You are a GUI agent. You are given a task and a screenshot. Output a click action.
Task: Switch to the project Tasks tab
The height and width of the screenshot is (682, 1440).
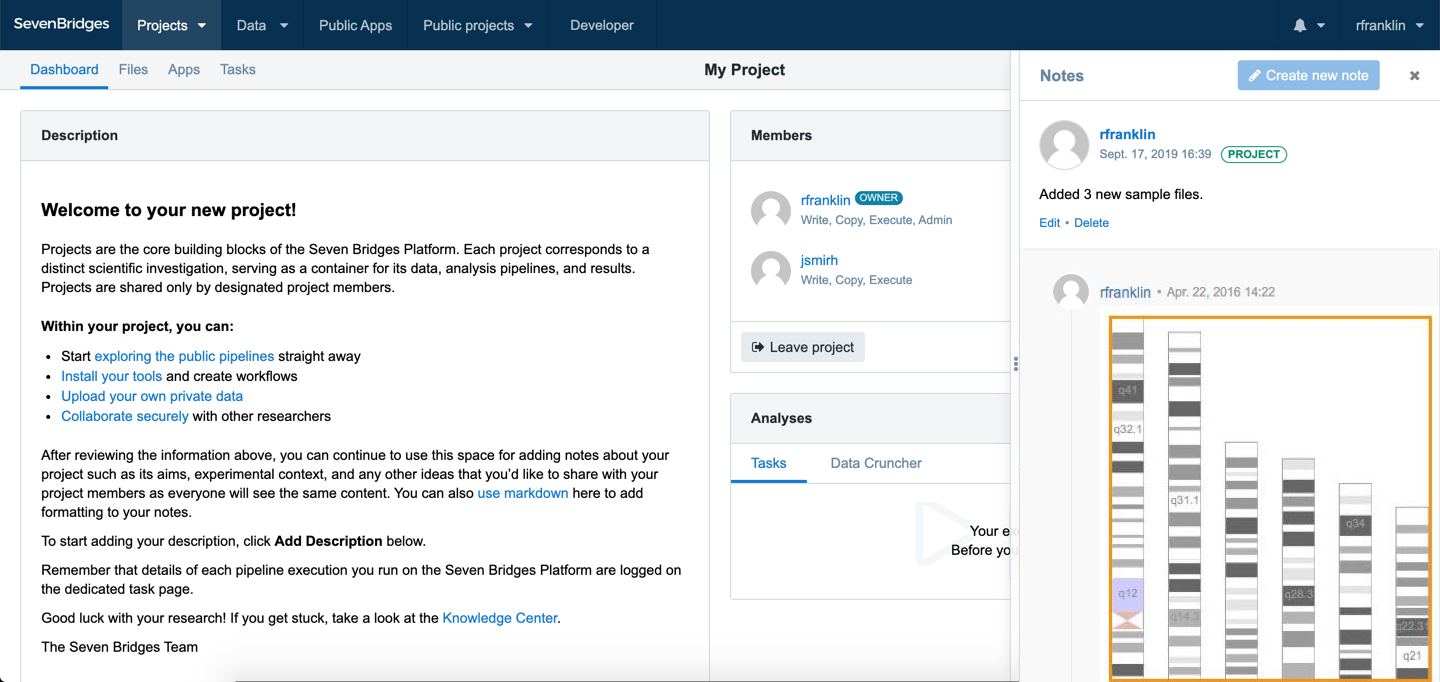coord(238,69)
